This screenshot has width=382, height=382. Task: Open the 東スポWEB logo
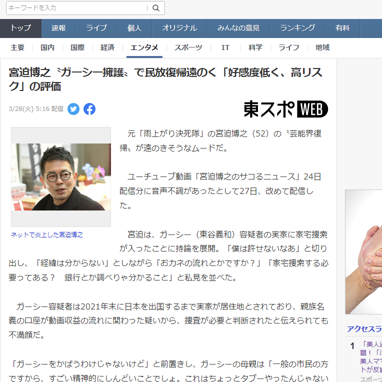[x=286, y=109]
